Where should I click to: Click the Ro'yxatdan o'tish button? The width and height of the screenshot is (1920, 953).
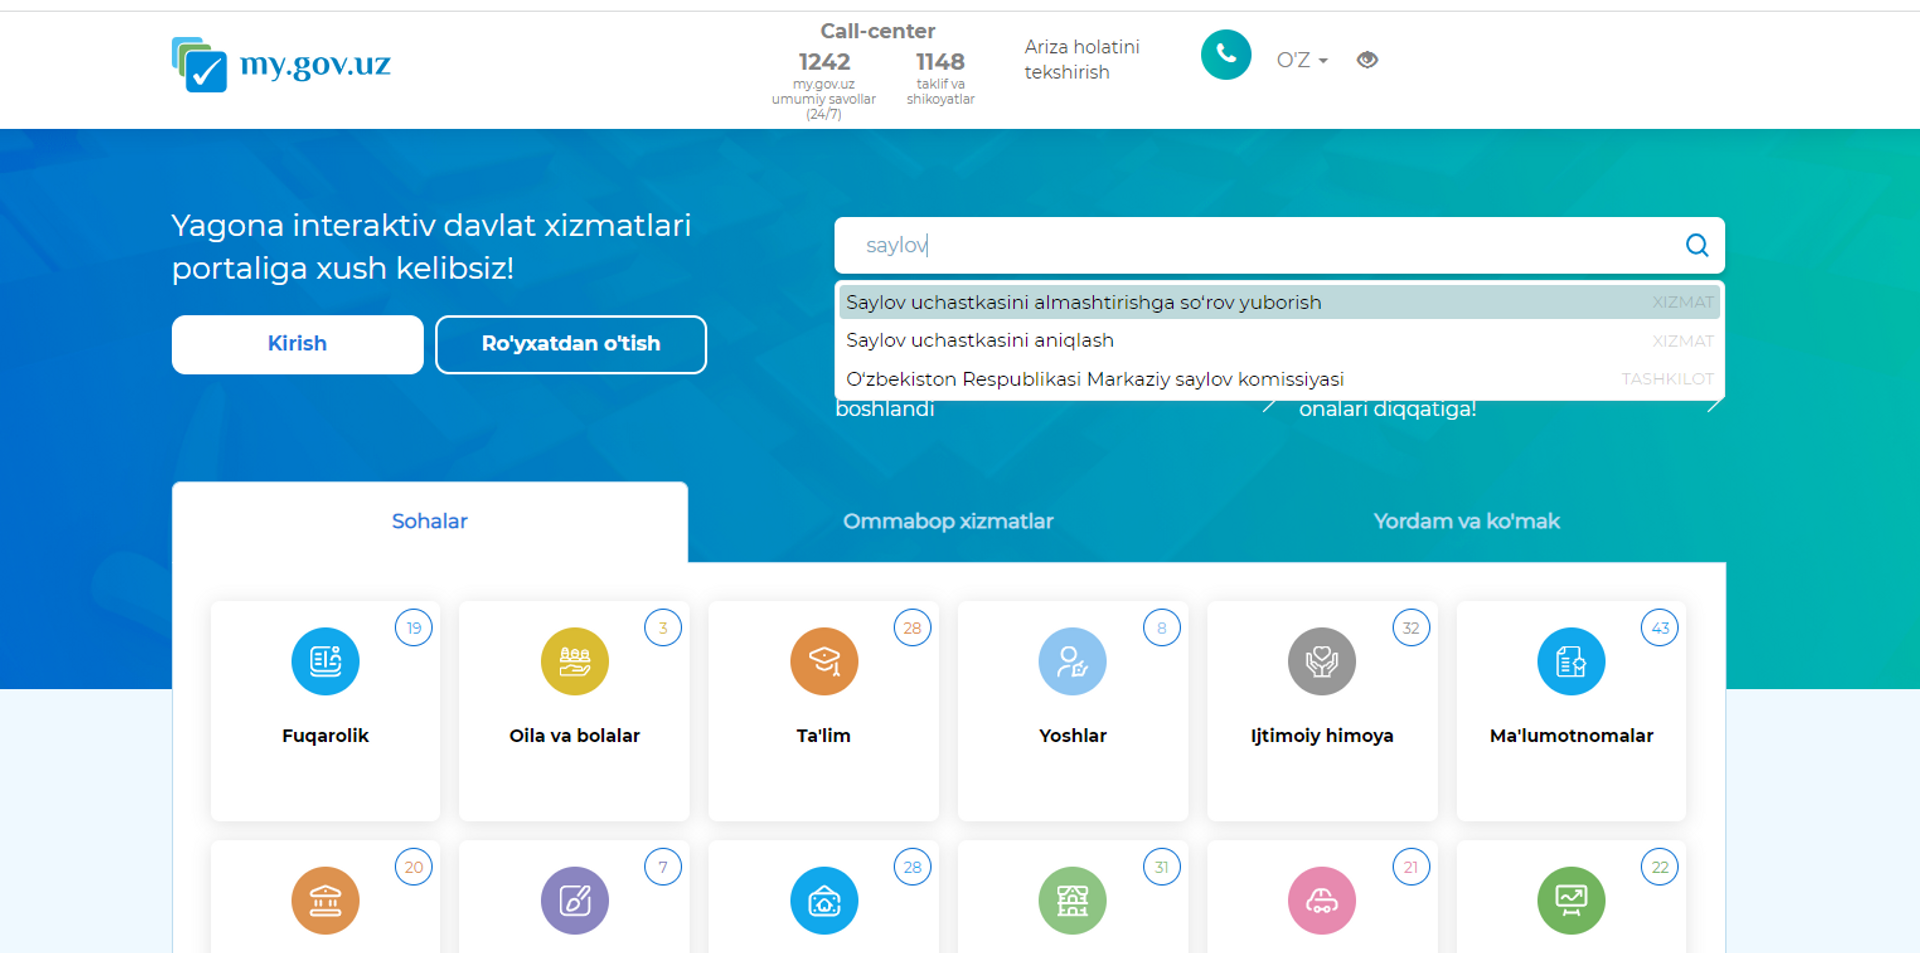pos(571,344)
